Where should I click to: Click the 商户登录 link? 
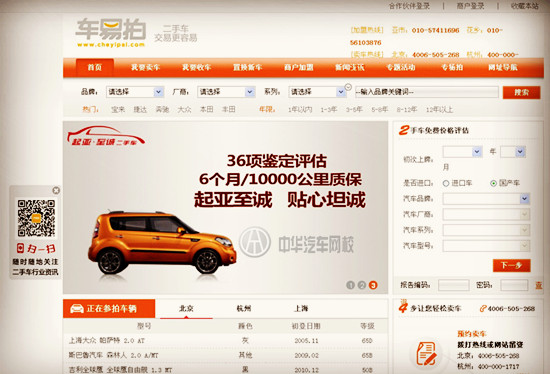470,6
